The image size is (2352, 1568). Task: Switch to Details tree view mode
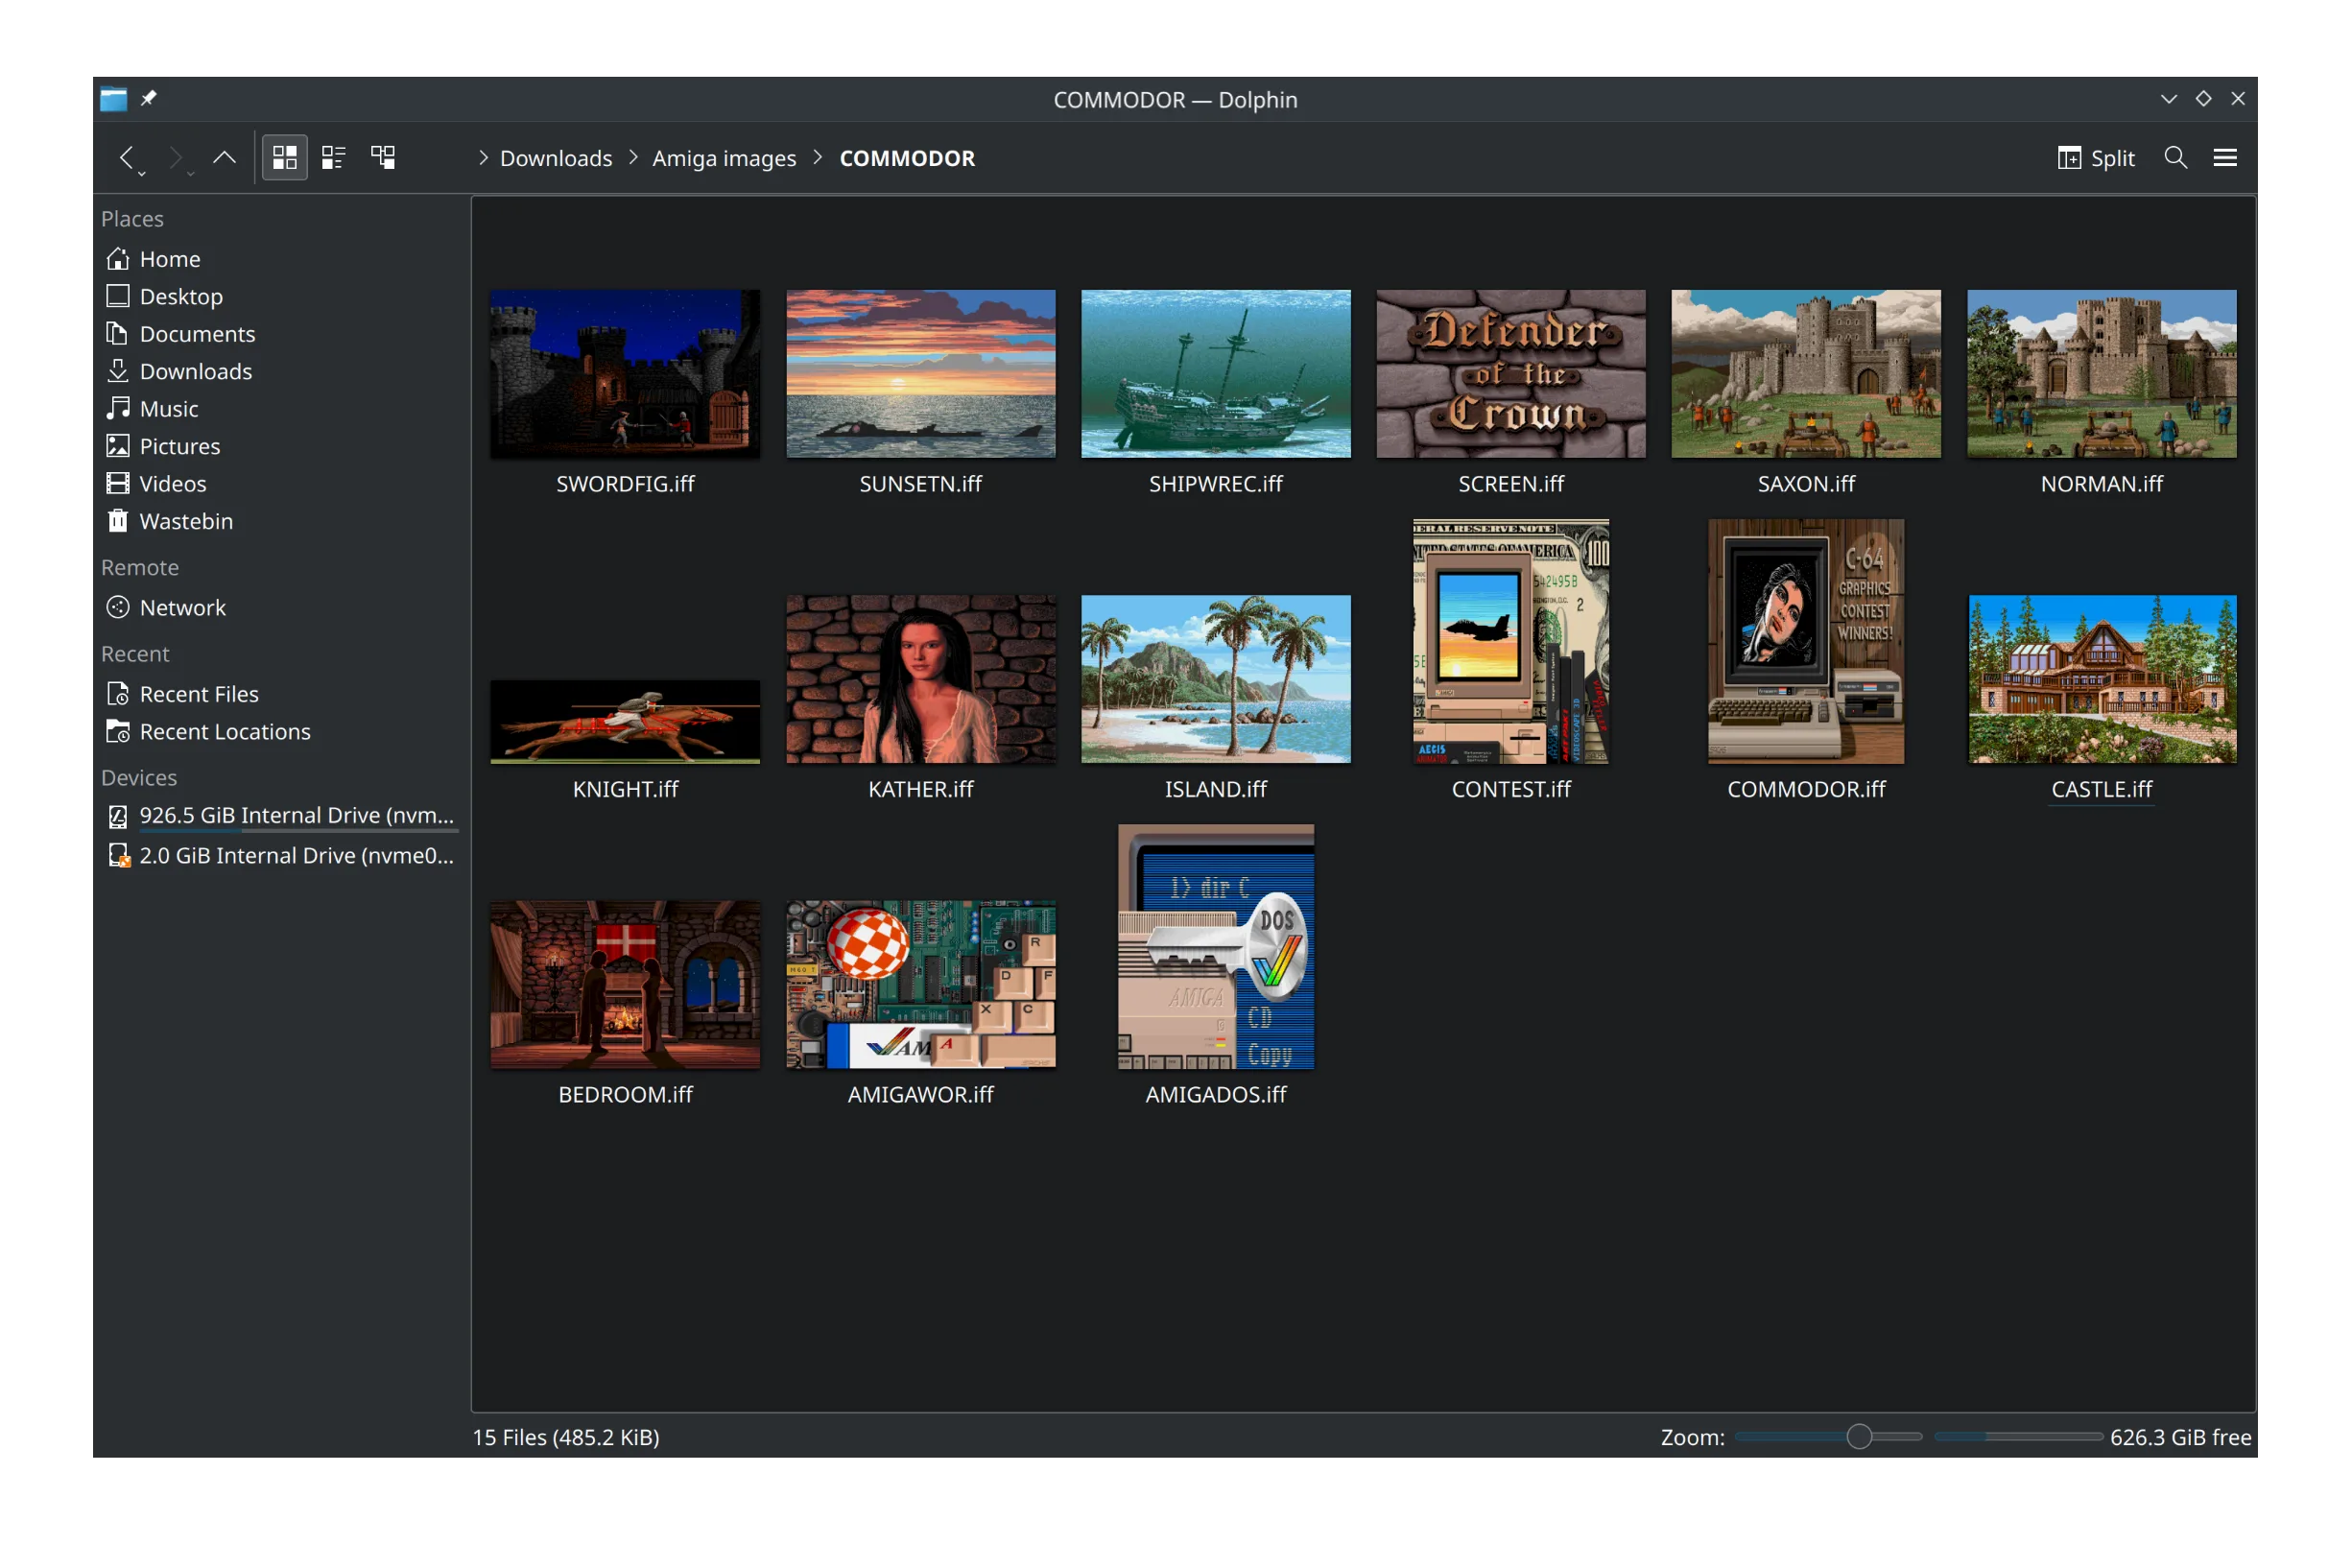tap(383, 157)
